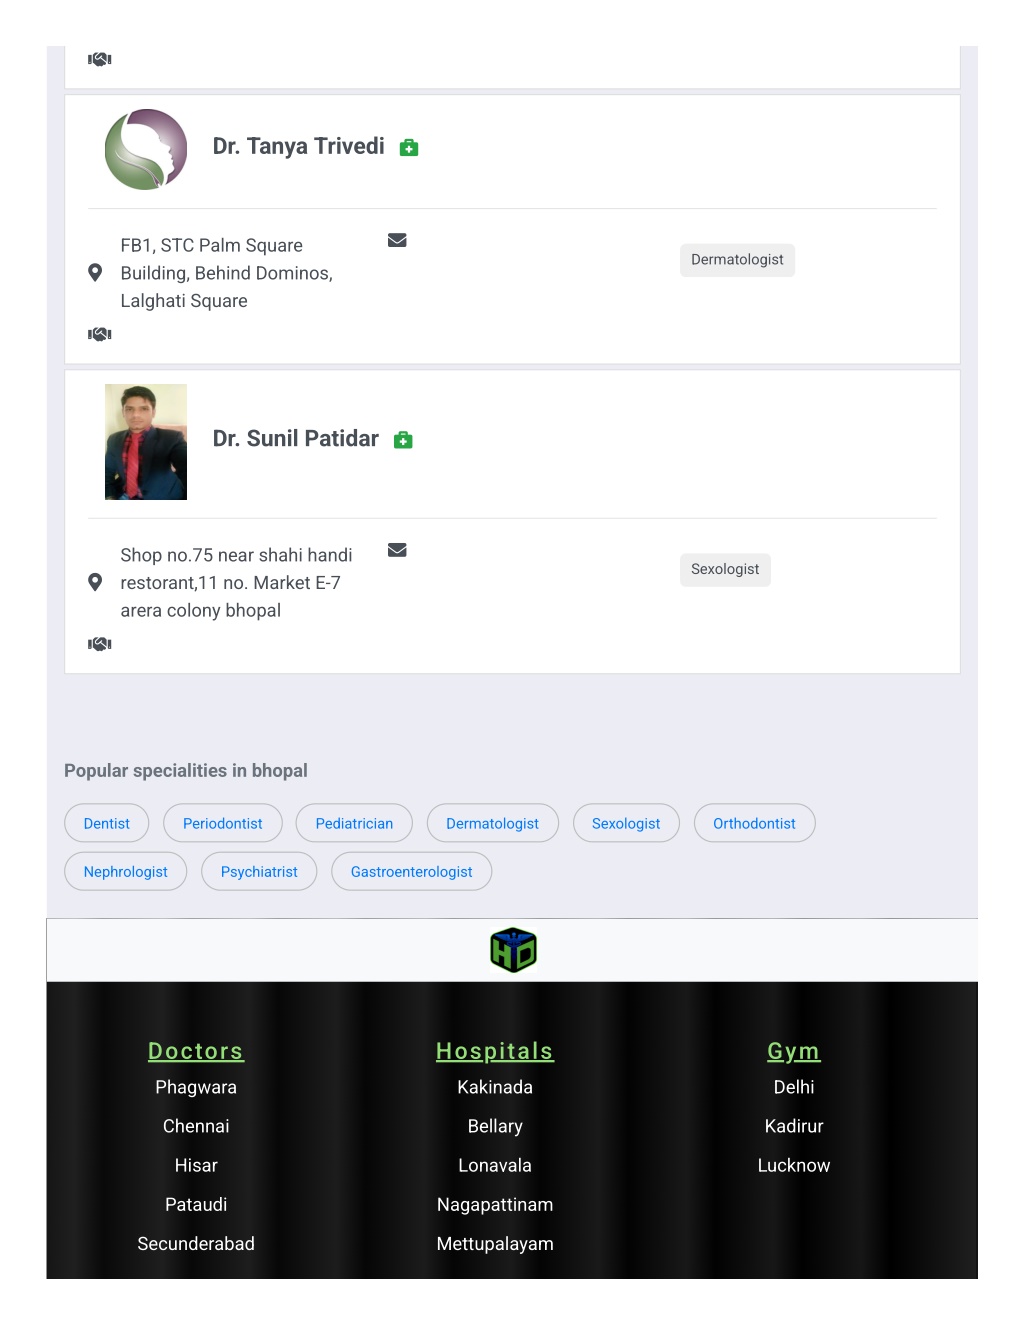
Task: Open the Doctors footer heading link
Action: pyautogui.click(x=196, y=1051)
